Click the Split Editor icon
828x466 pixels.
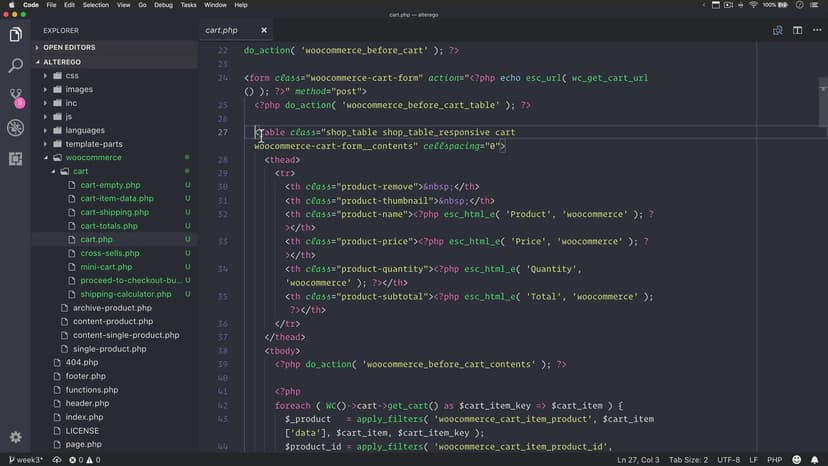tap(797, 30)
